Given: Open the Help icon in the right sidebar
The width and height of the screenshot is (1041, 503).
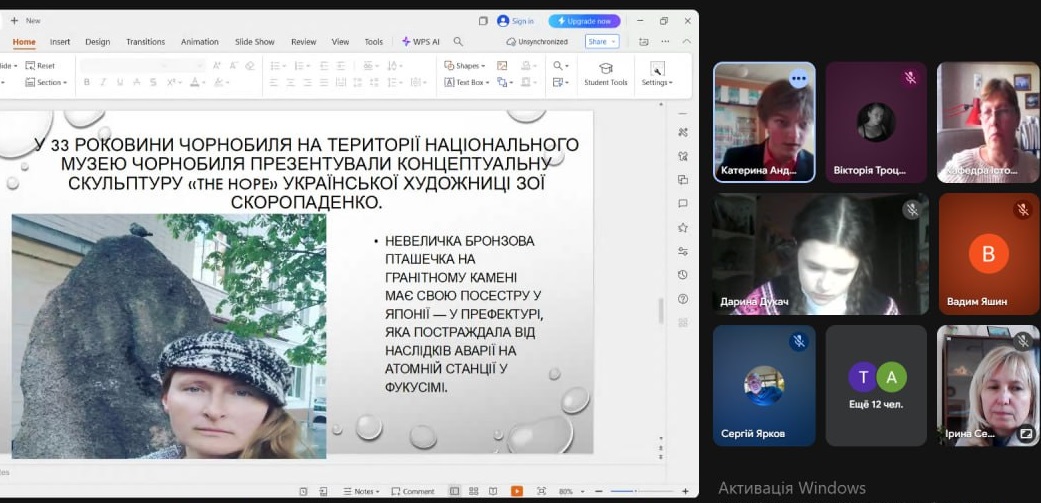Looking at the screenshot, I should pyautogui.click(x=683, y=298).
